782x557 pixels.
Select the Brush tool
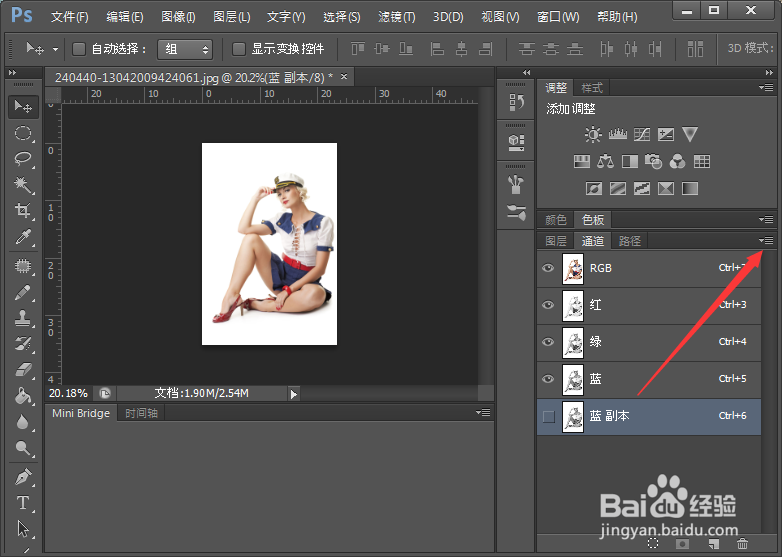pos(23,292)
